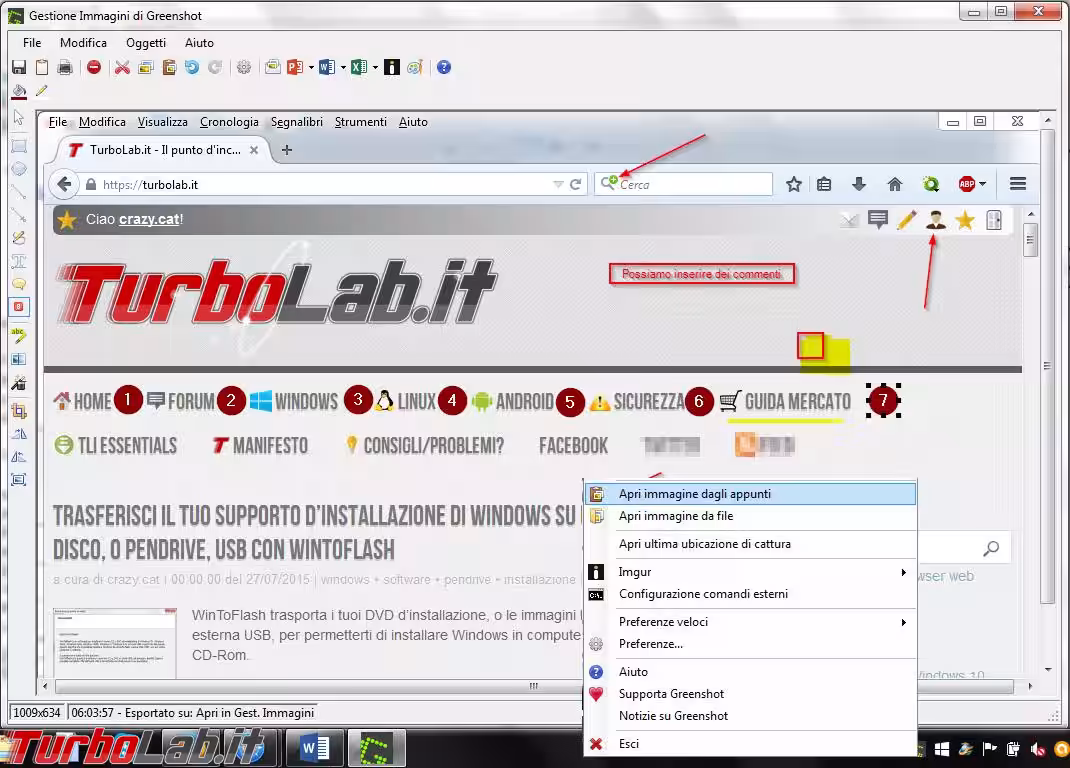Select the red counter tool

(x=19, y=307)
